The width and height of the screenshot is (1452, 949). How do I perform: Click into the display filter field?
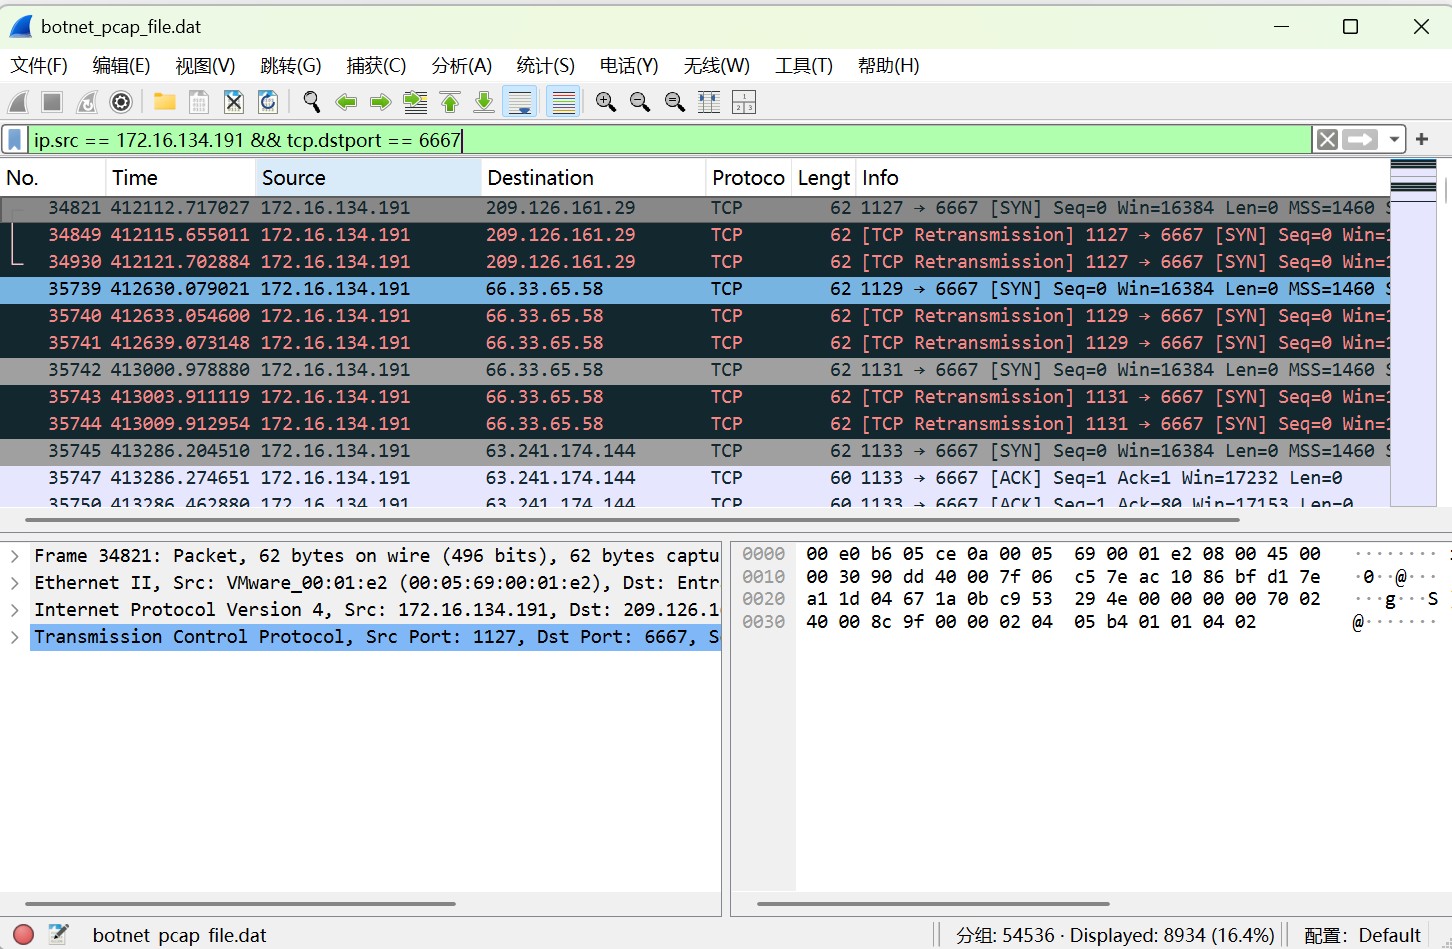pyautogui.click(x=670, y=140)
